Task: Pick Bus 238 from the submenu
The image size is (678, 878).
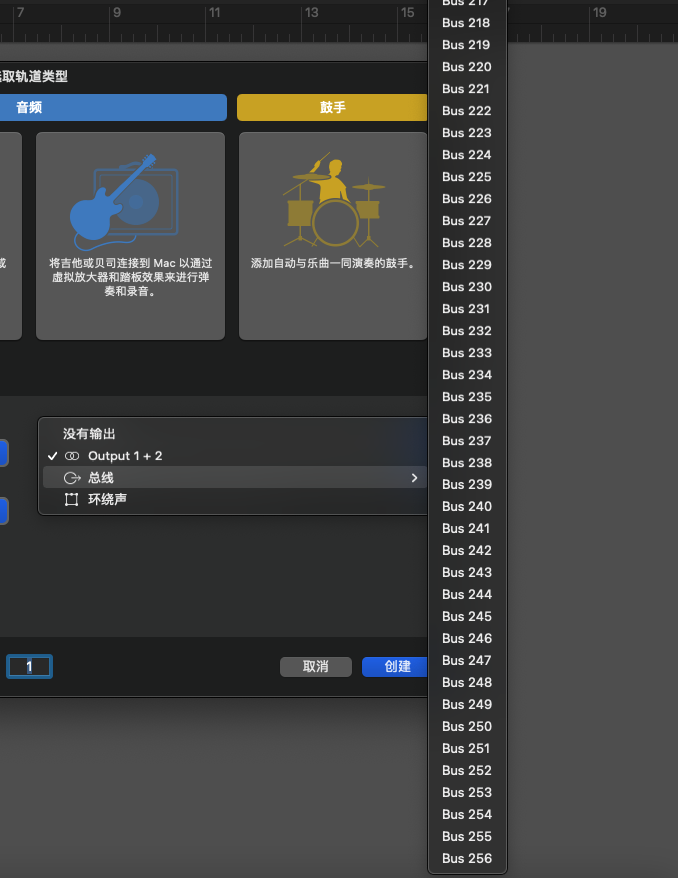Action: [467, 462]
